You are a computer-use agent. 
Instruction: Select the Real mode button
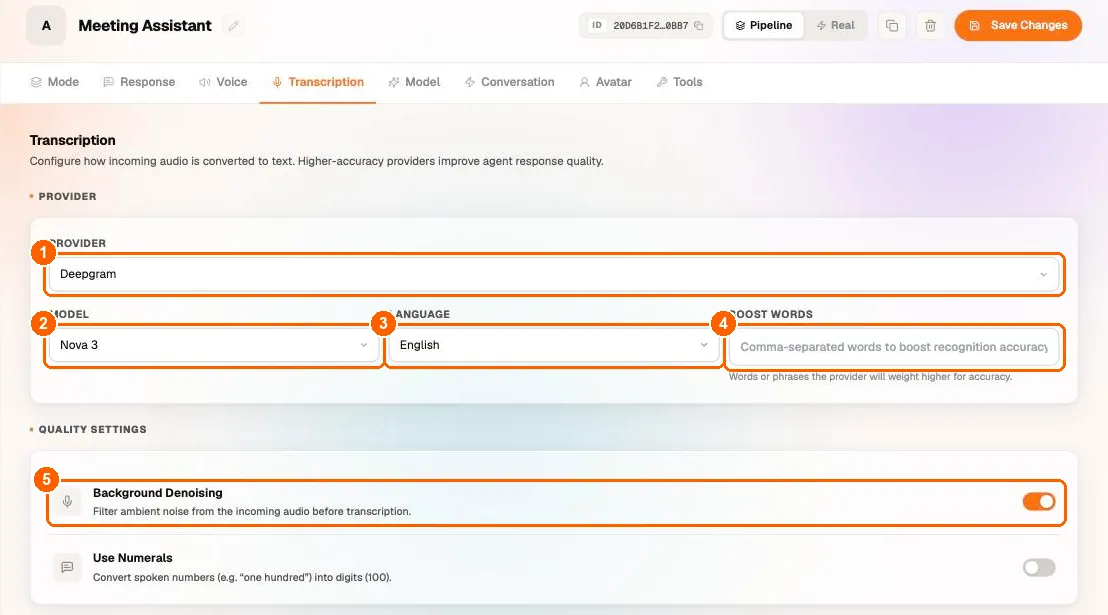(835, 25)
